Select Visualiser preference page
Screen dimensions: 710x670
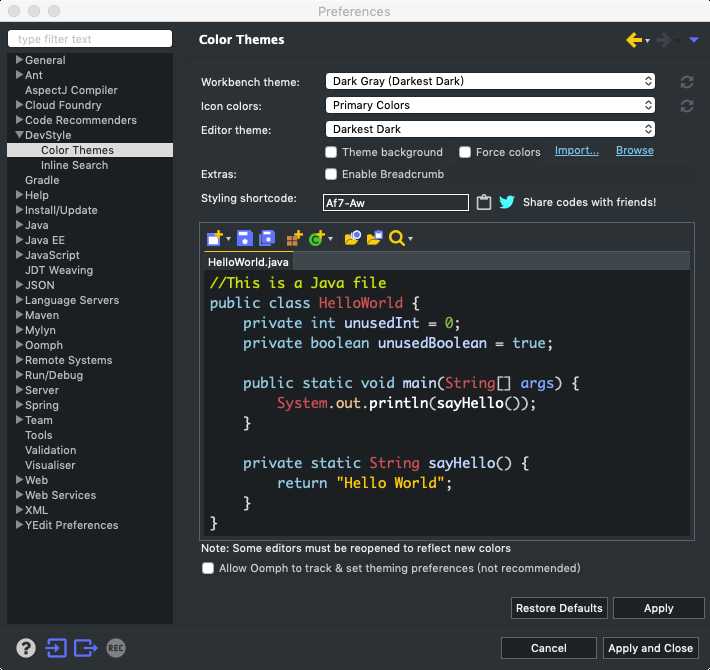50,465
